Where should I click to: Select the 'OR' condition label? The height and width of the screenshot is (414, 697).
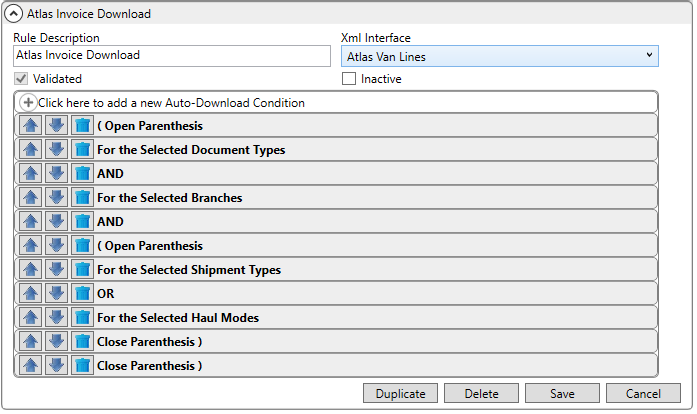coord(106,293)
